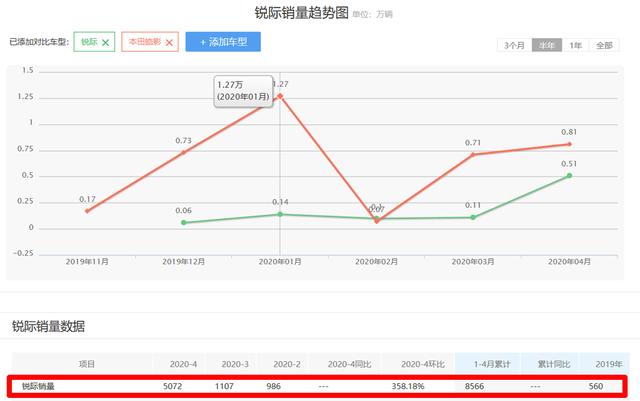Click the 2020-4 column header

click(183, 364)
